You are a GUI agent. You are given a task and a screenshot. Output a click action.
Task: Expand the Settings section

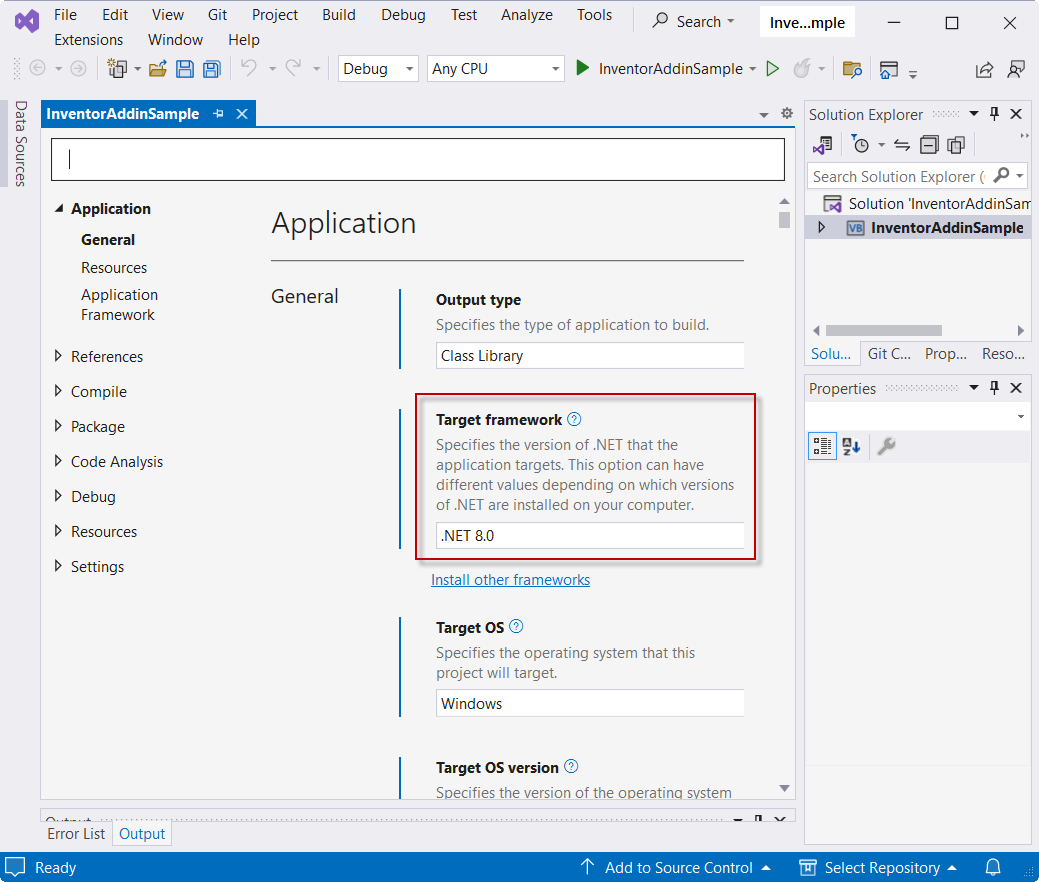(x=58, y=566)
